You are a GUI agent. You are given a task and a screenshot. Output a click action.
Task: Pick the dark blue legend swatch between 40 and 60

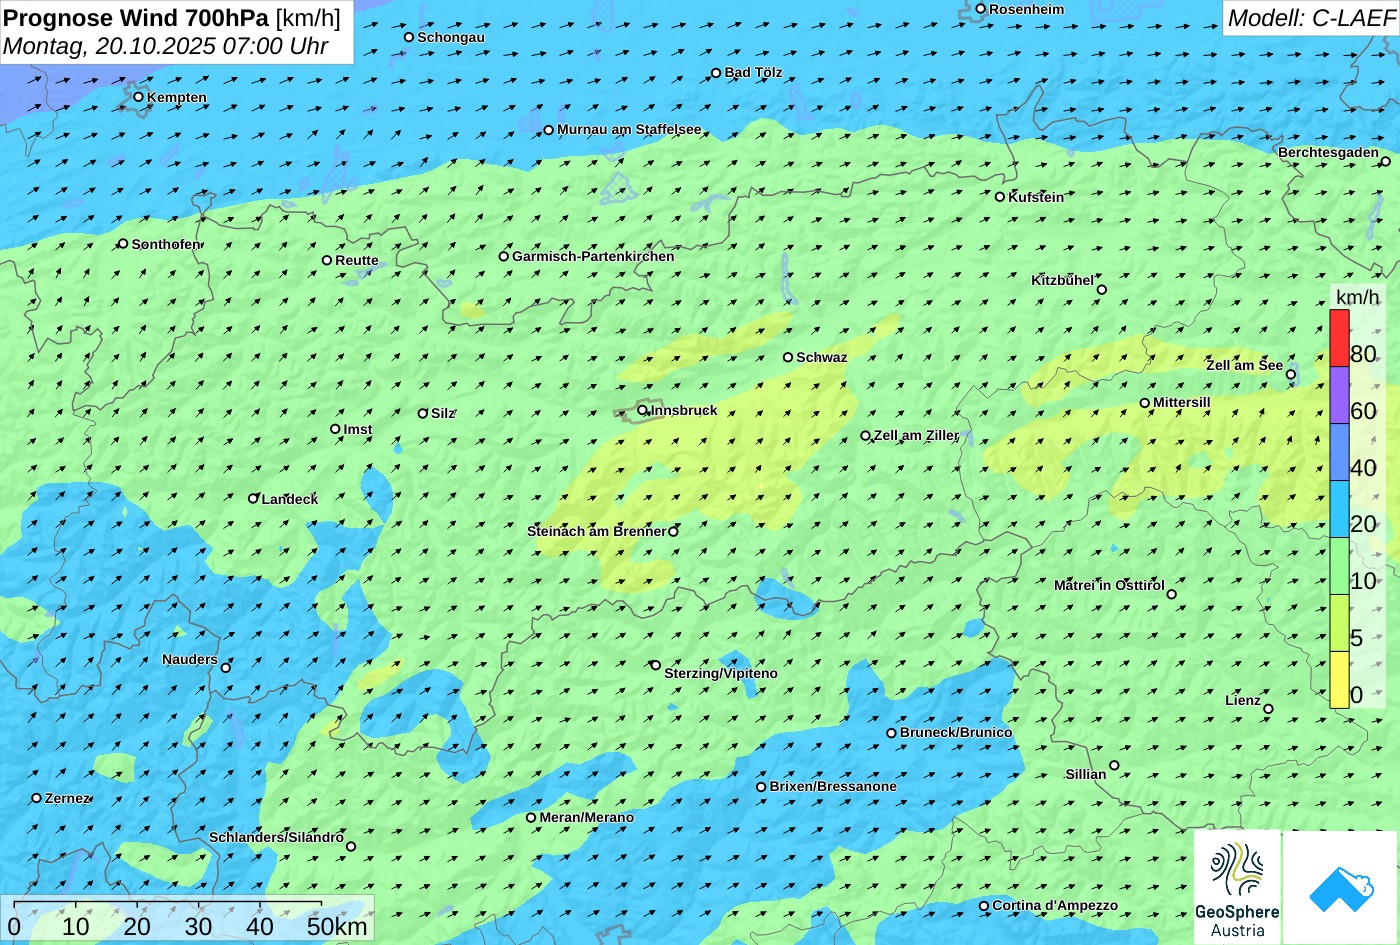[1339, 453]
